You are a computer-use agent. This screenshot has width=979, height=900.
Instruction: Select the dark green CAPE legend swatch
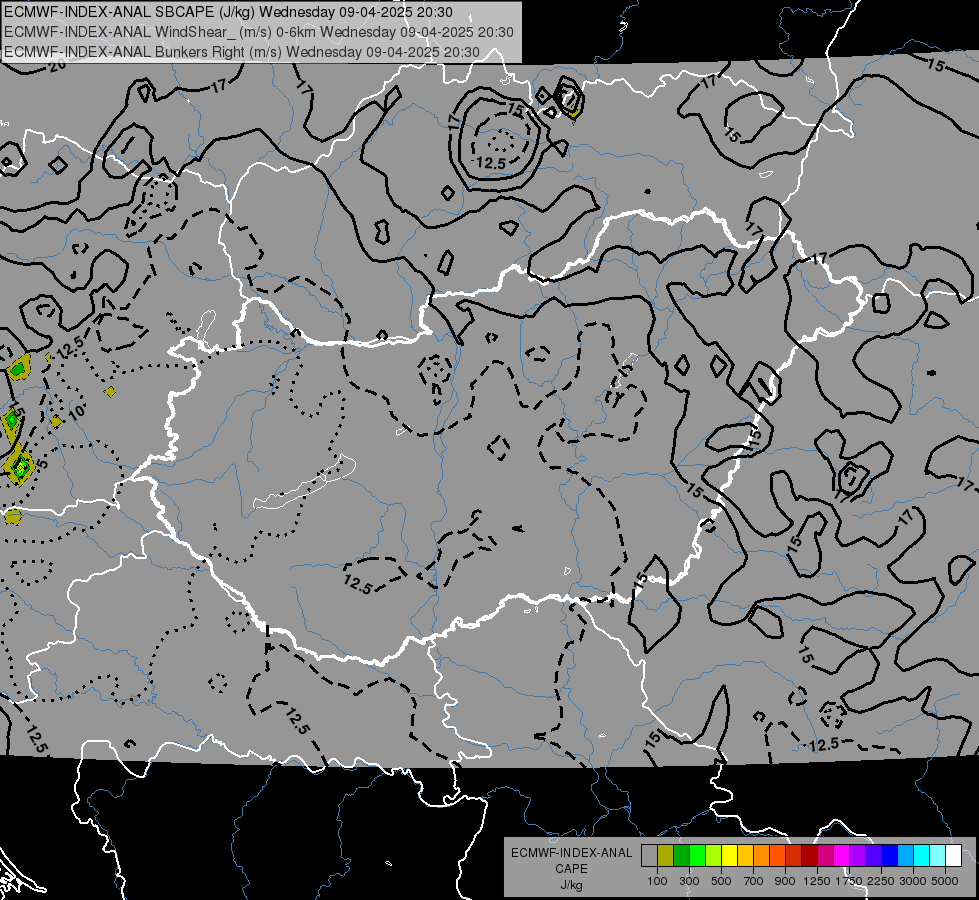click(x=681, y=855)
